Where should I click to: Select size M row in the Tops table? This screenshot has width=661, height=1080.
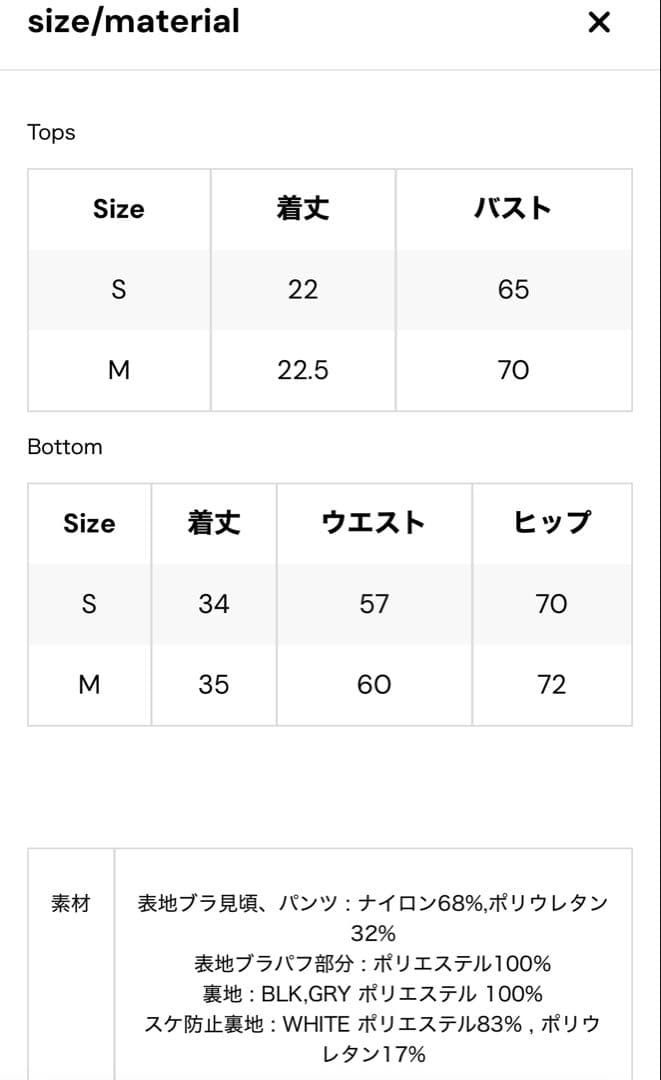click(118, 370)
